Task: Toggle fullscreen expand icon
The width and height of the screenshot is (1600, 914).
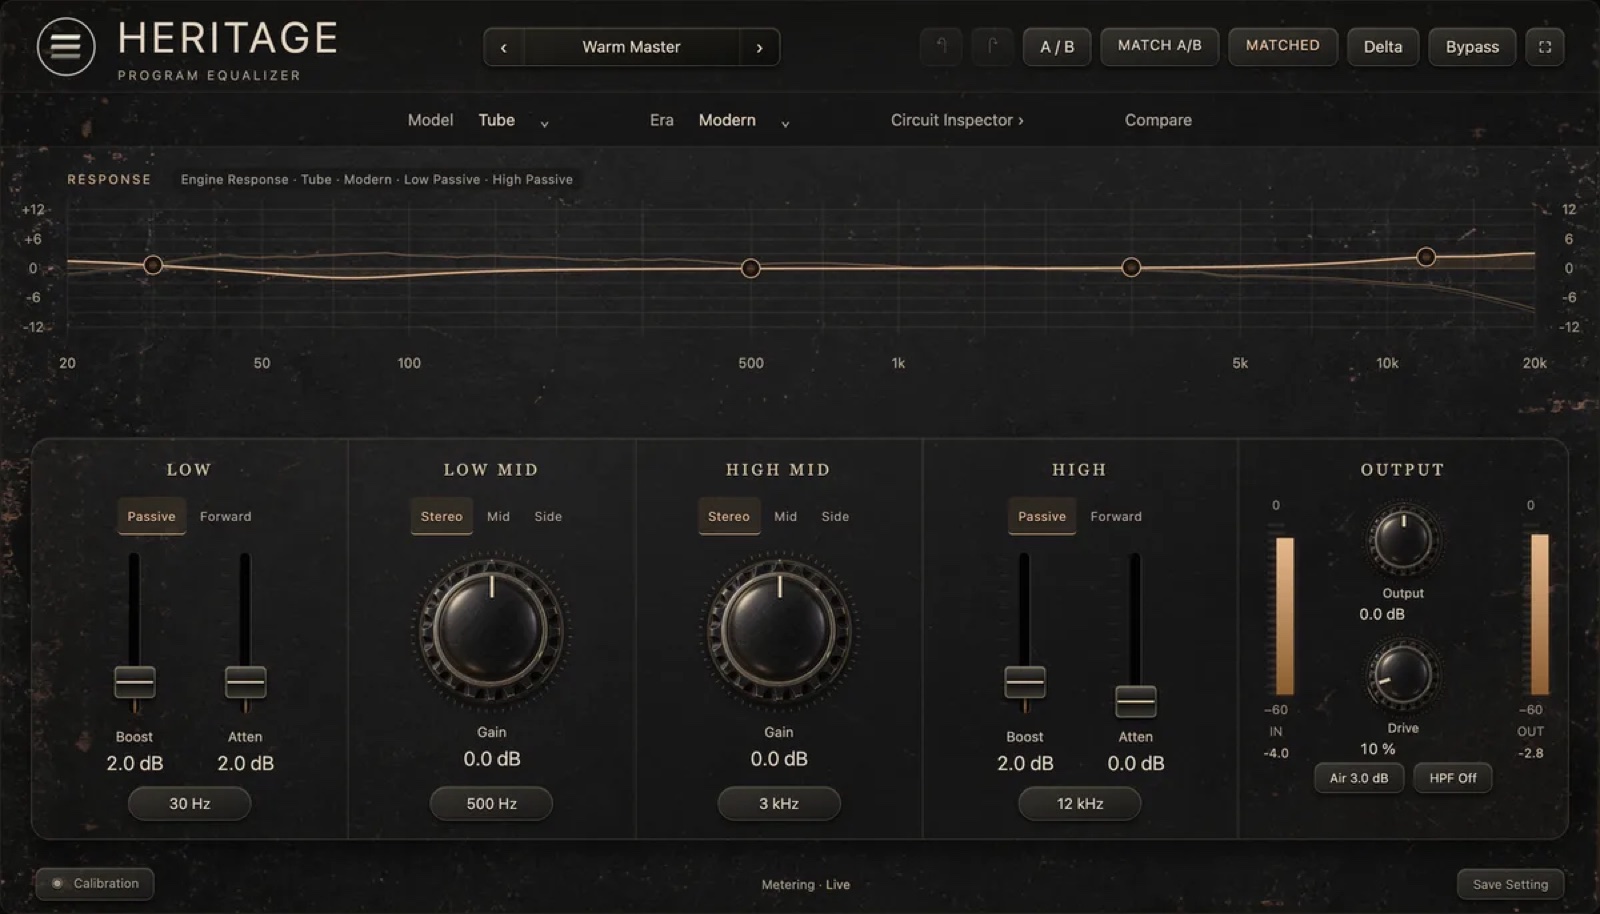Action: [x=1545, y=47]
